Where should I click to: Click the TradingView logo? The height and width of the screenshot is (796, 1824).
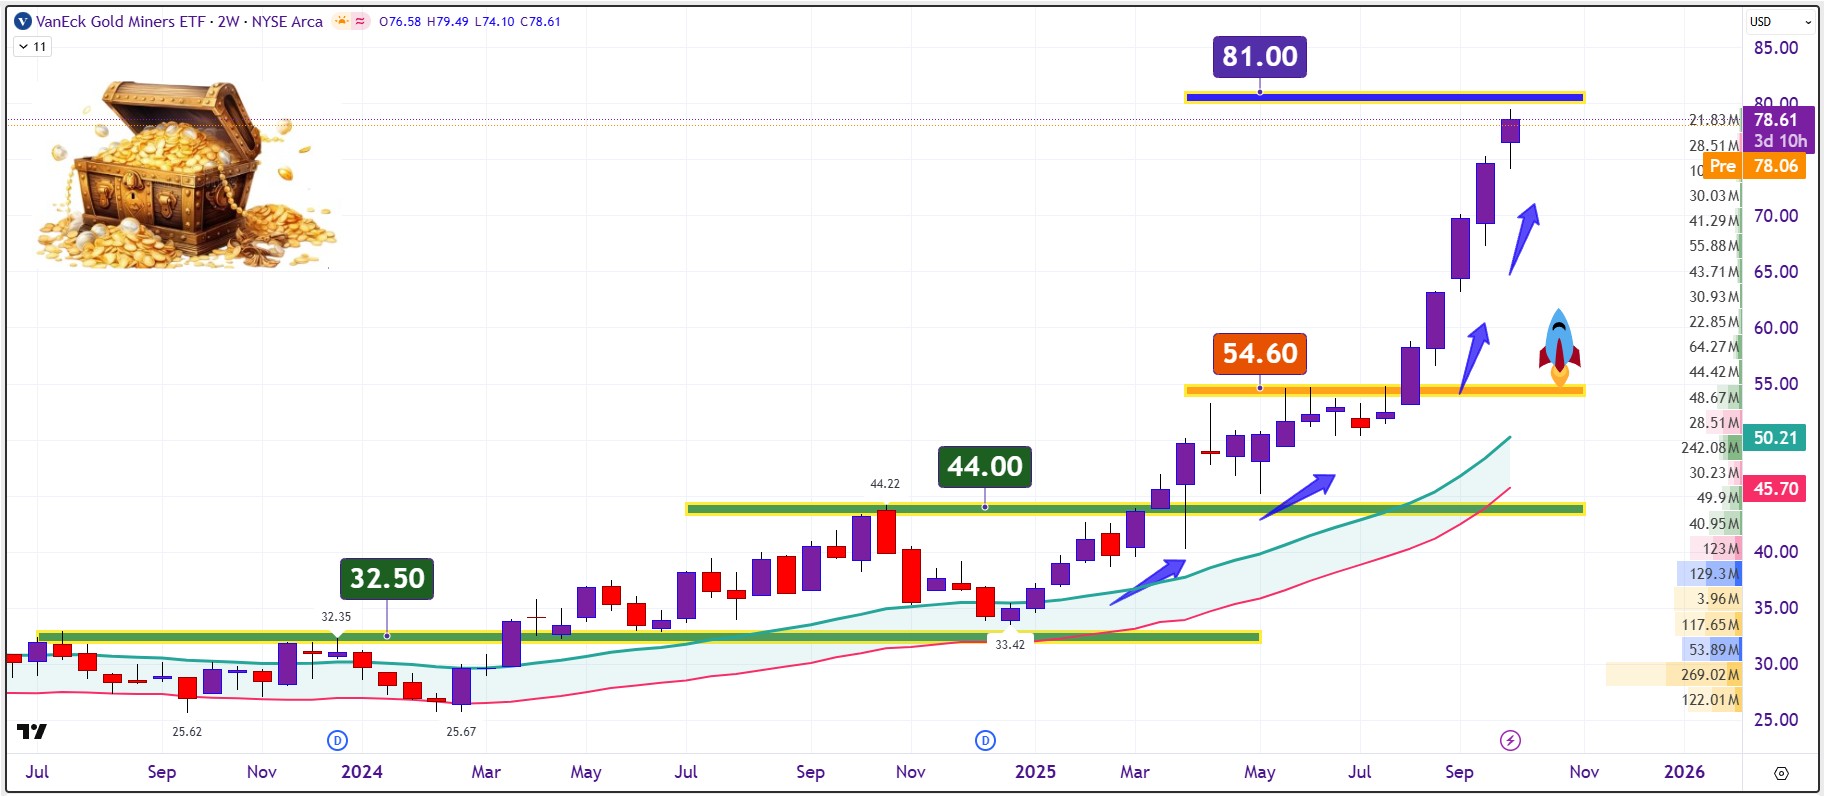pyautogui.click(x=32, y=732)
